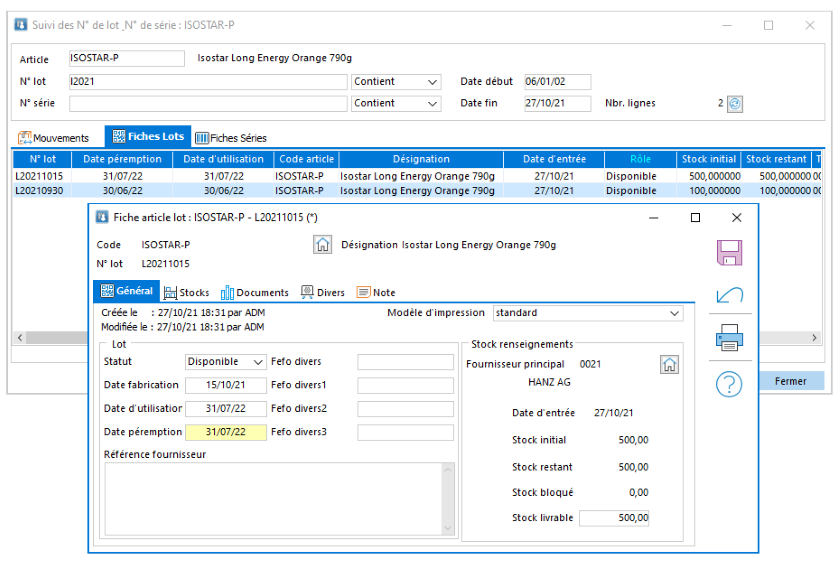Click the Print icon in lot window
840x561 pixels.
tap(729, 338)
